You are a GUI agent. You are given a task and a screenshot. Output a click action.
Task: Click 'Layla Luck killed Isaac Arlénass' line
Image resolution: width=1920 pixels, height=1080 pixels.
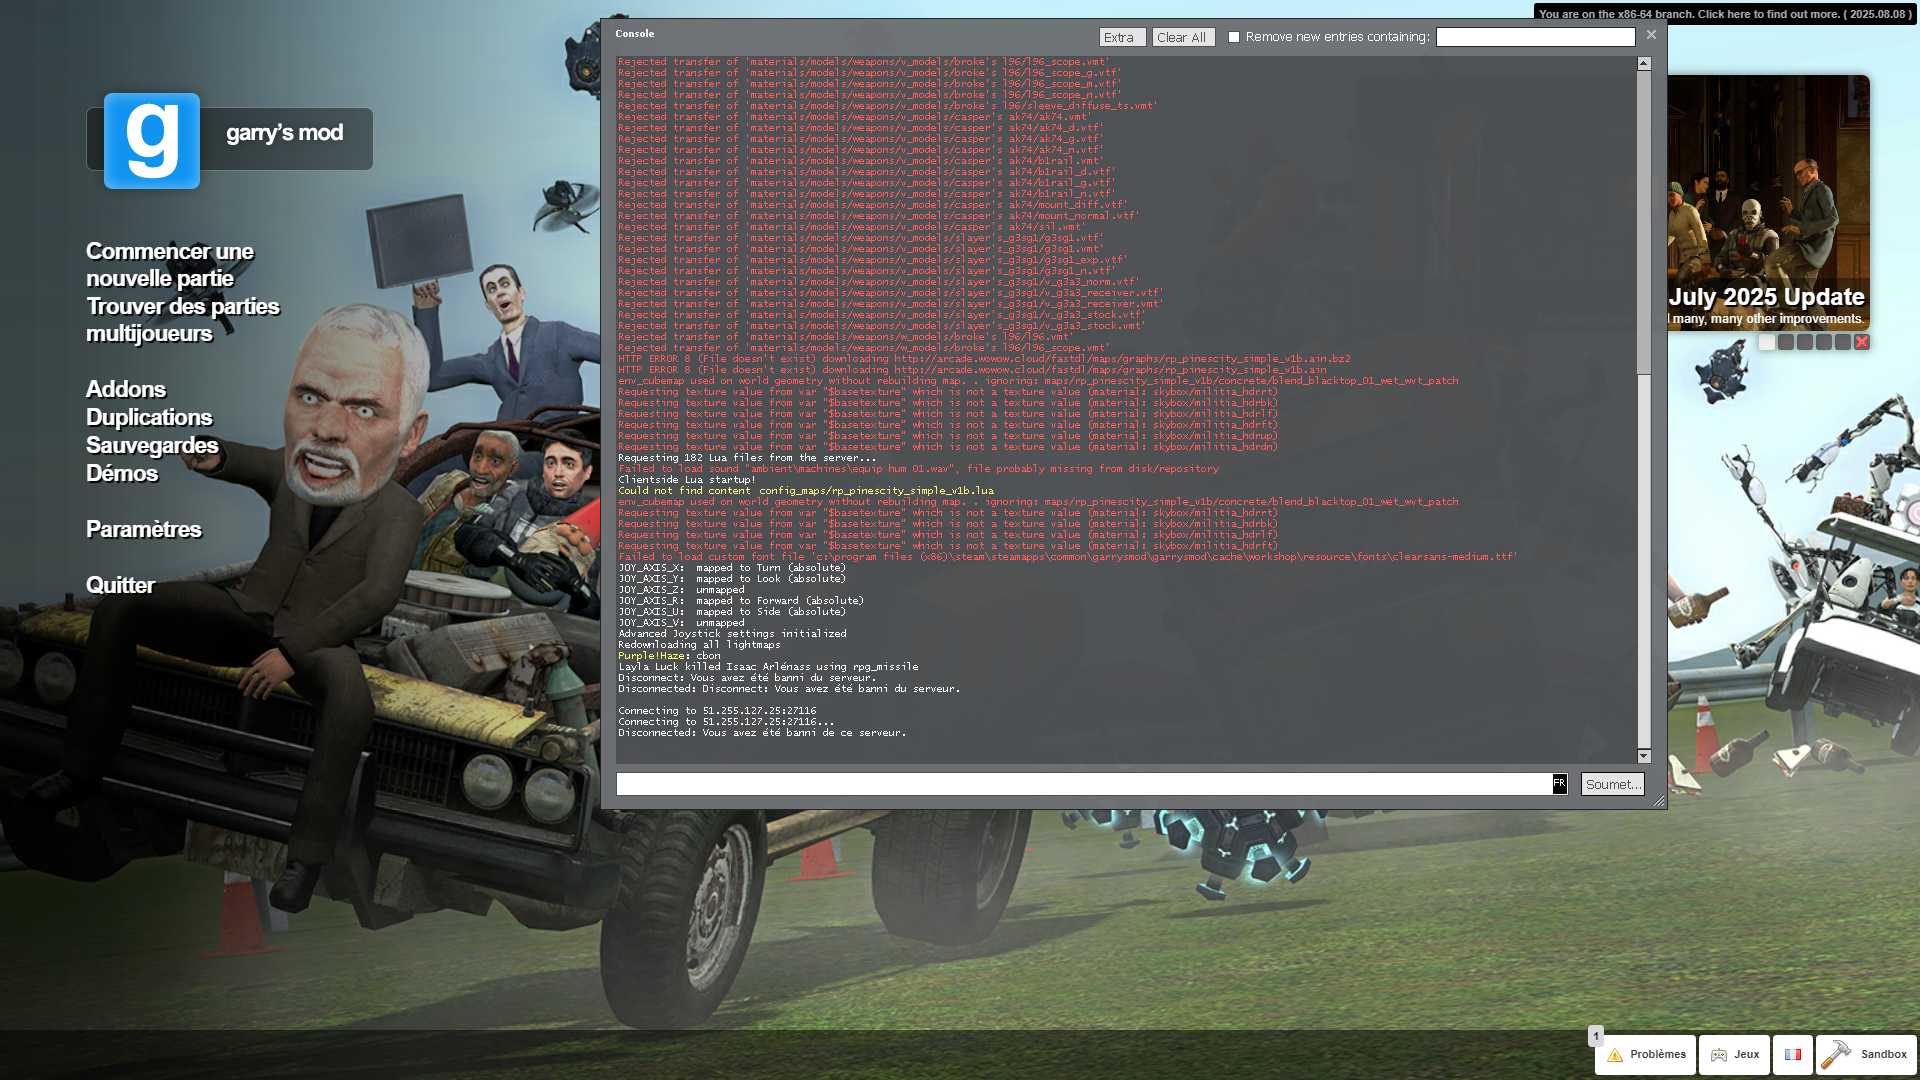768,667
